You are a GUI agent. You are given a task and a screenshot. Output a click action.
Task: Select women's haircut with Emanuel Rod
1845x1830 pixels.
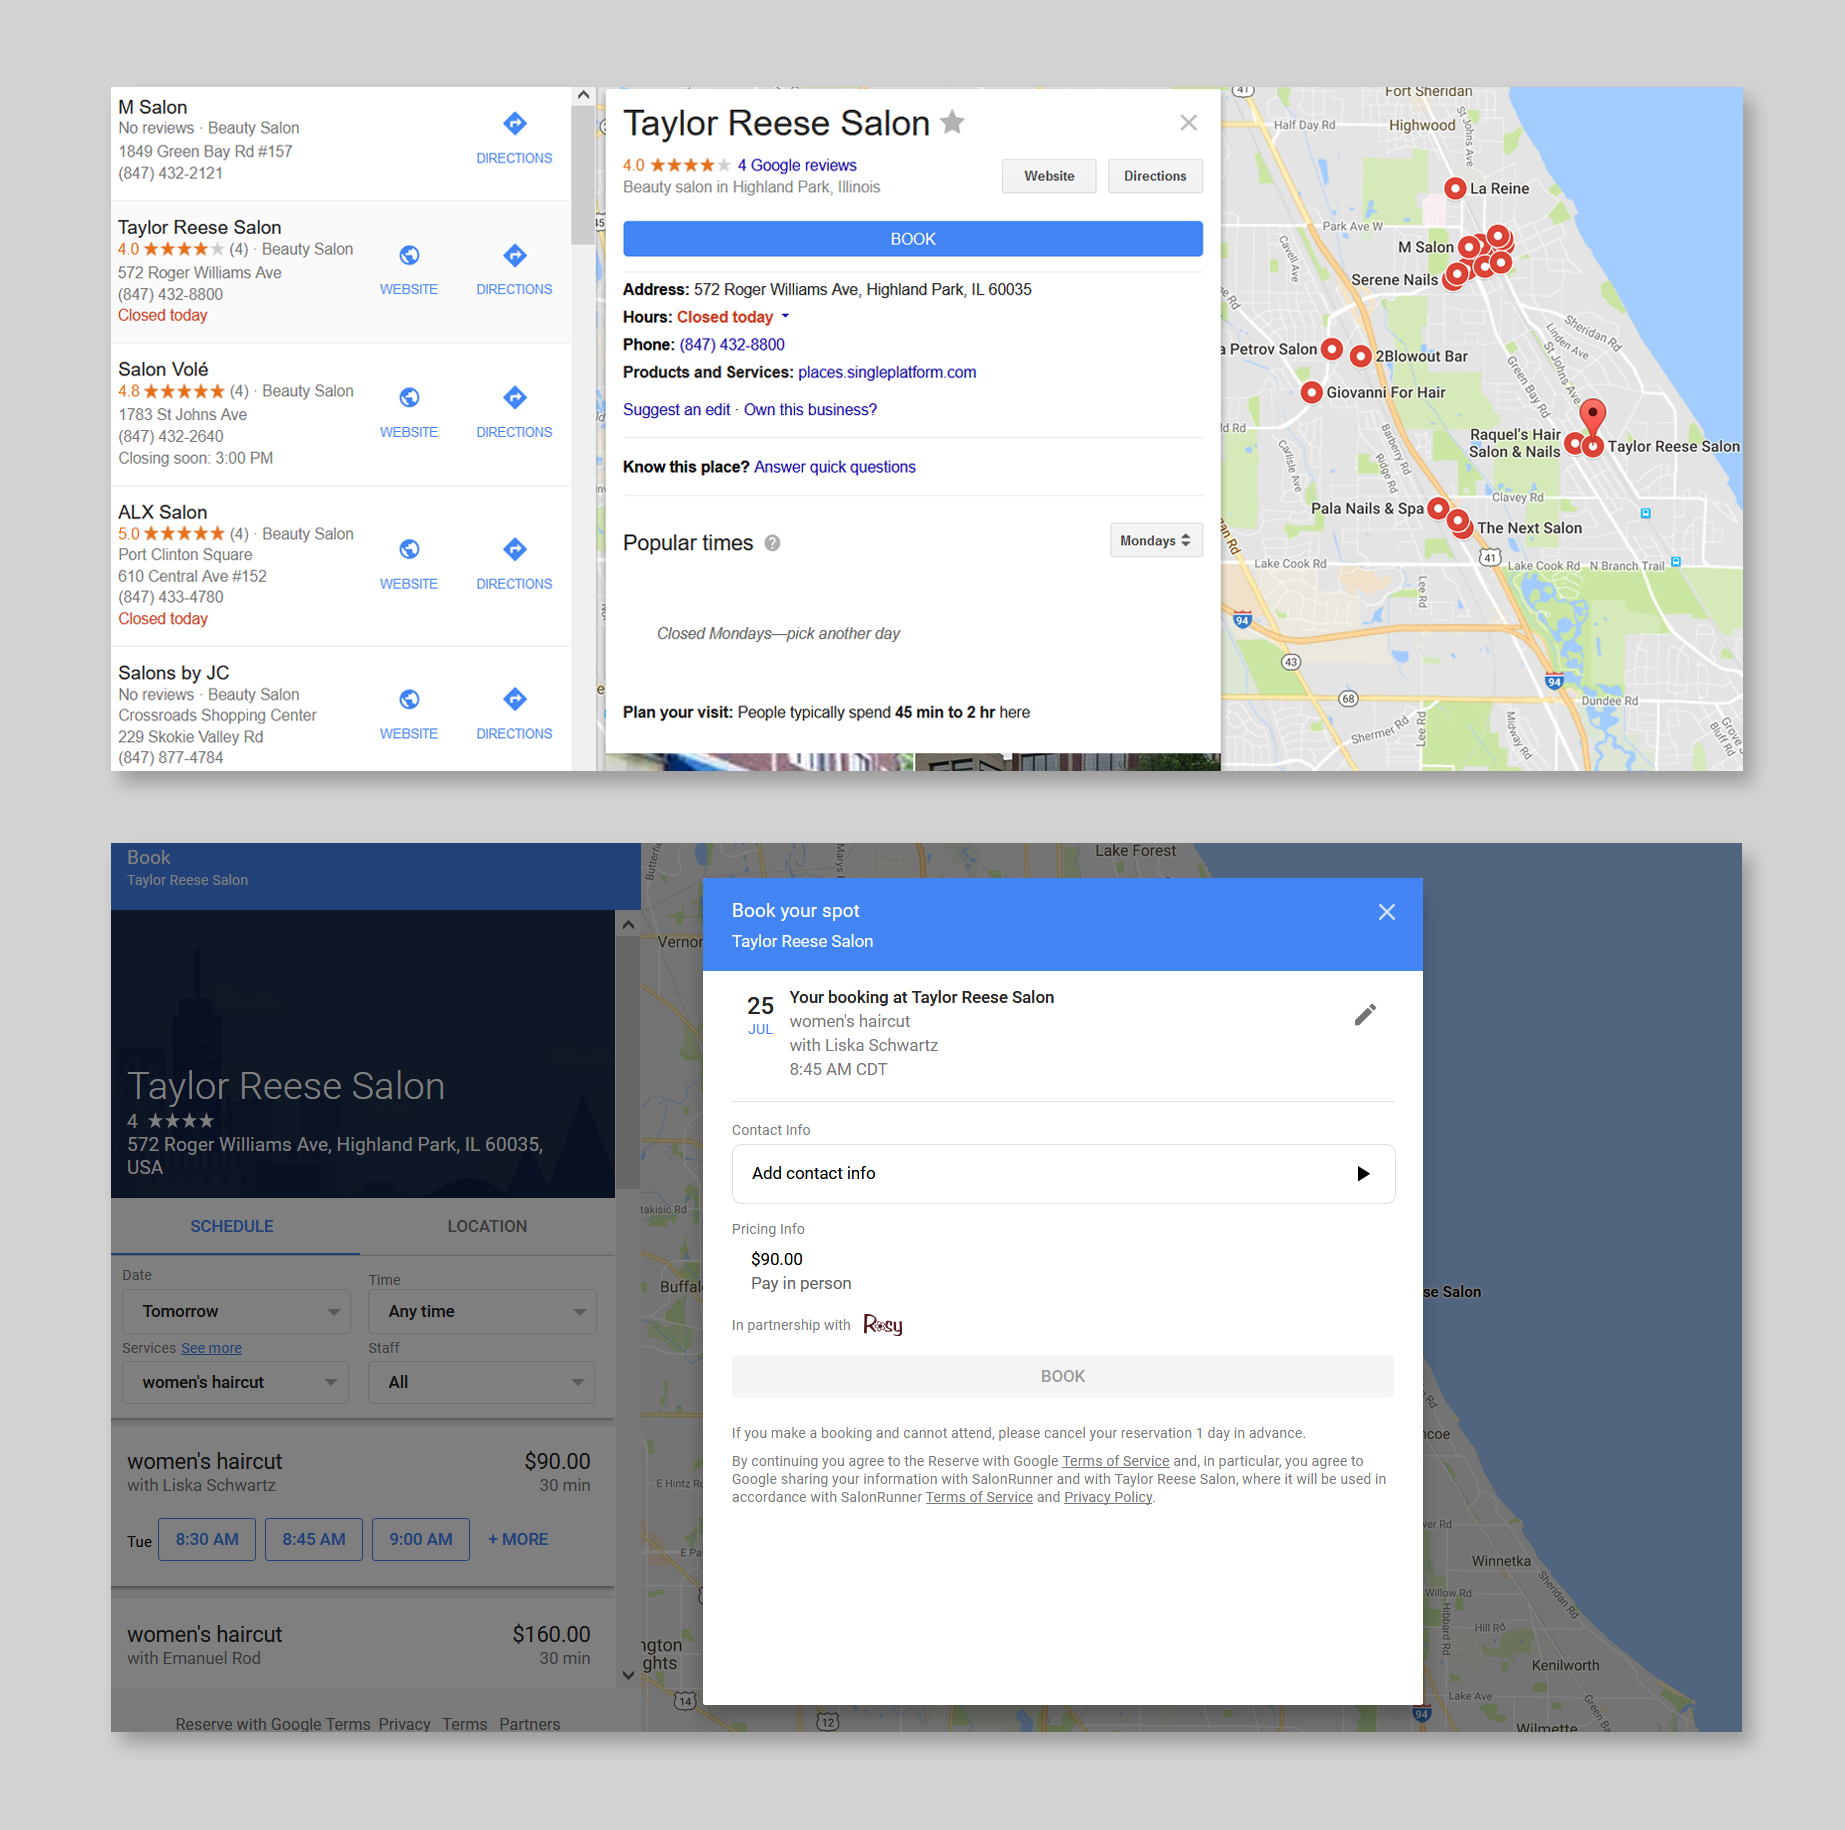point(363,1645)
